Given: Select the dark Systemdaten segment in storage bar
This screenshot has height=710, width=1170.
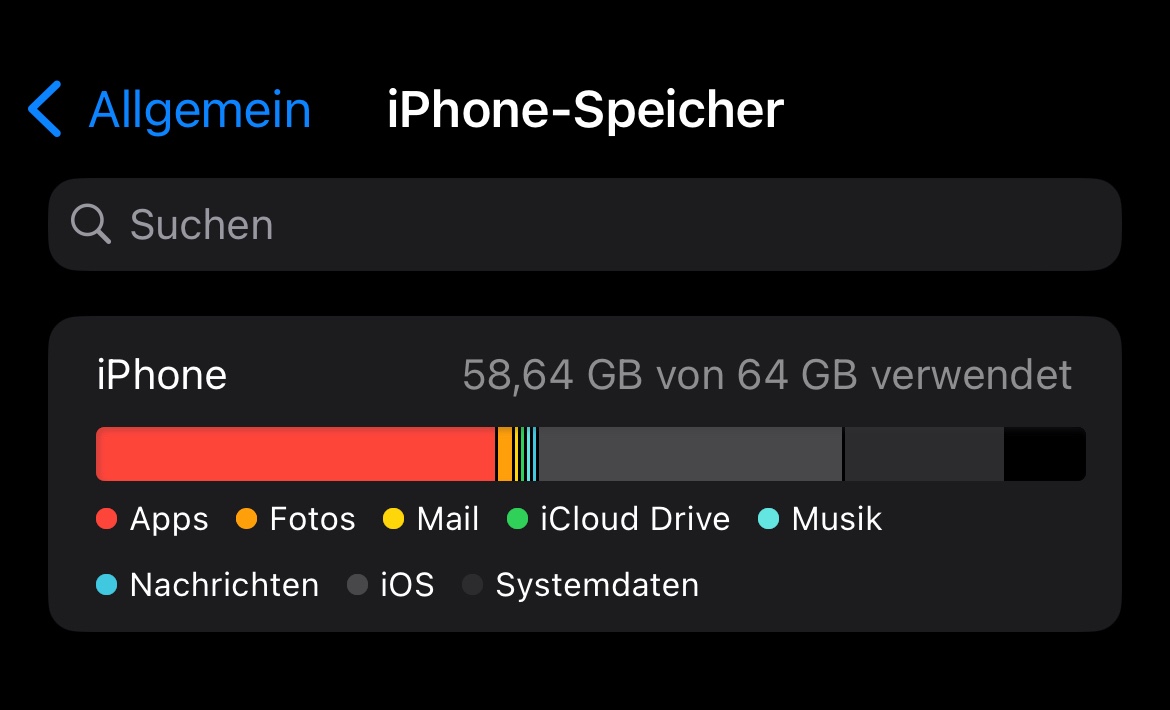Looking at the screenshot, I should click(x=924, y=454).
